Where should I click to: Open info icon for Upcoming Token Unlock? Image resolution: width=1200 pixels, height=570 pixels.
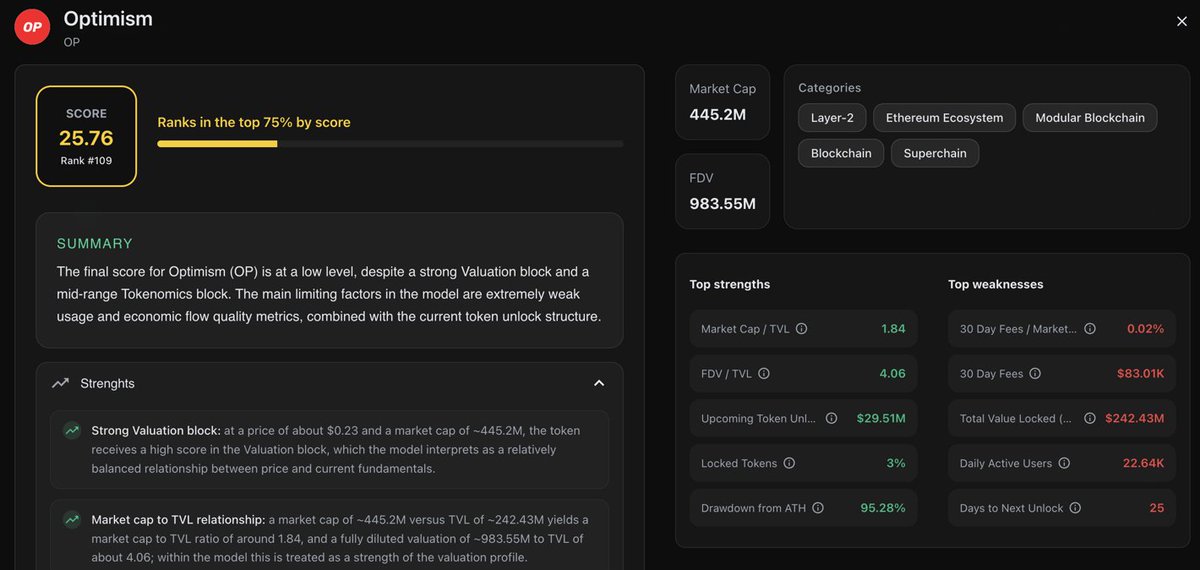pyautogui.click(x=831, y=419)
